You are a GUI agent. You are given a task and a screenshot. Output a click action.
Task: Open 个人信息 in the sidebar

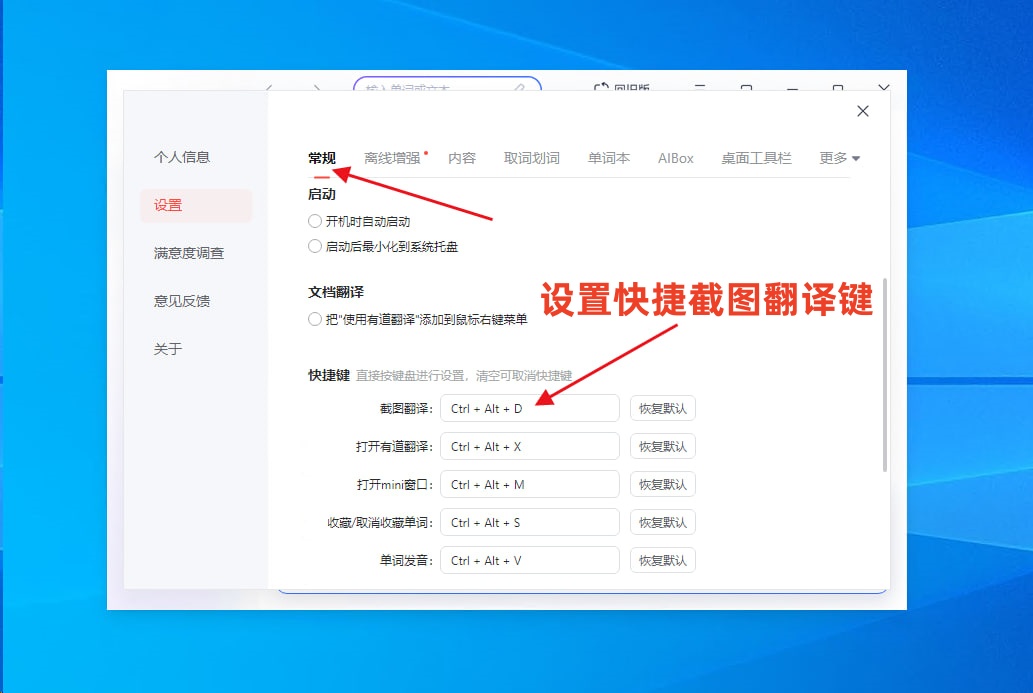182,157
